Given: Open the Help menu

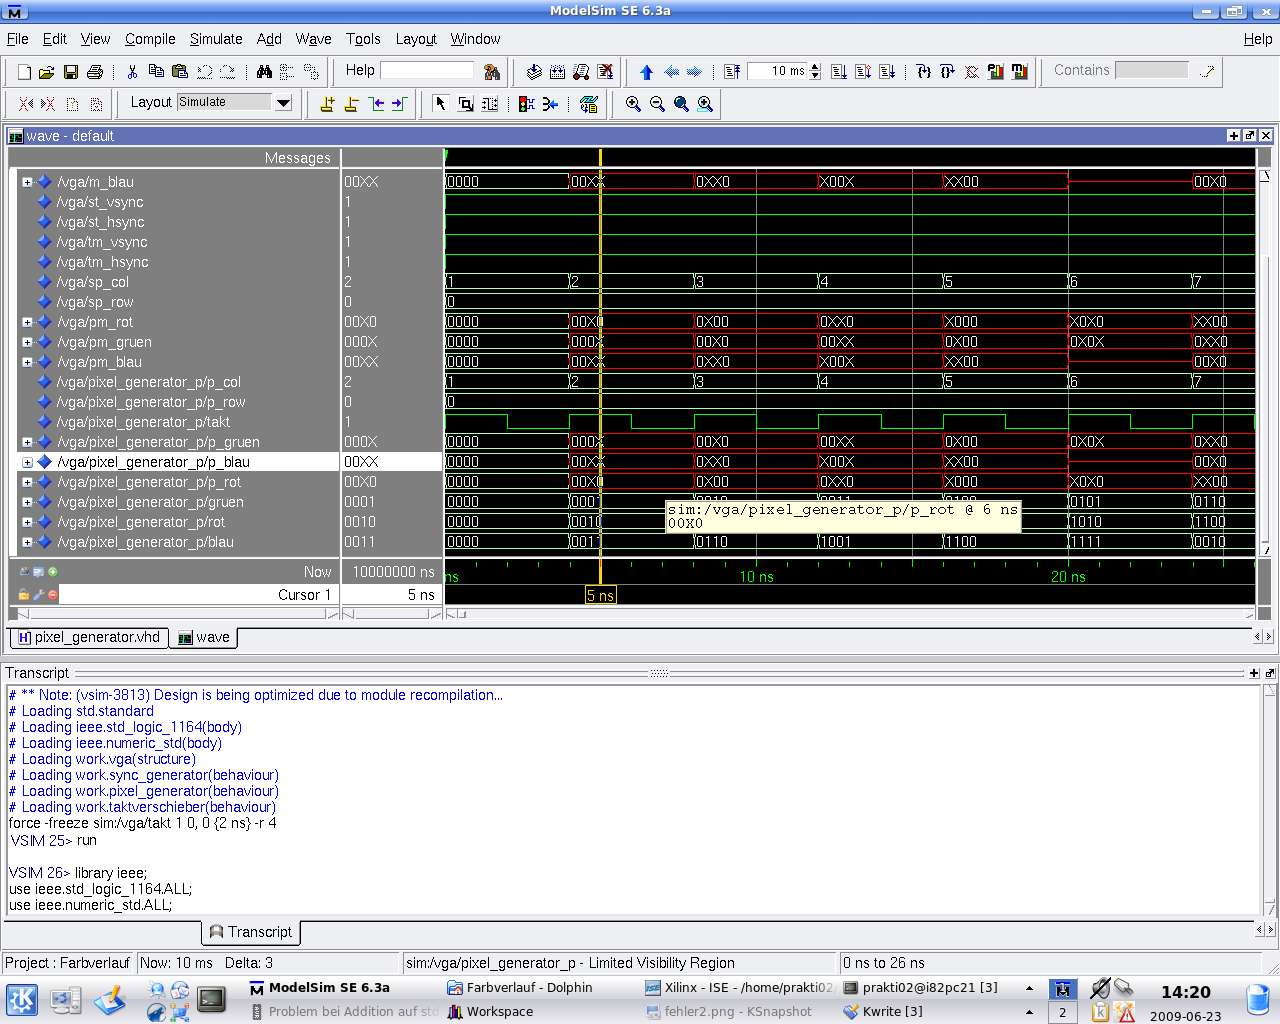Looking at the screenshot, I should [x=1258, y=39].
